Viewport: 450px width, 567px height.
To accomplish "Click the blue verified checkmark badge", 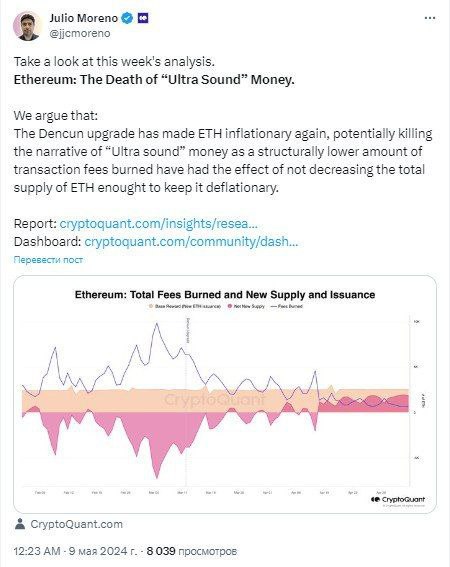I will [127, 18].
